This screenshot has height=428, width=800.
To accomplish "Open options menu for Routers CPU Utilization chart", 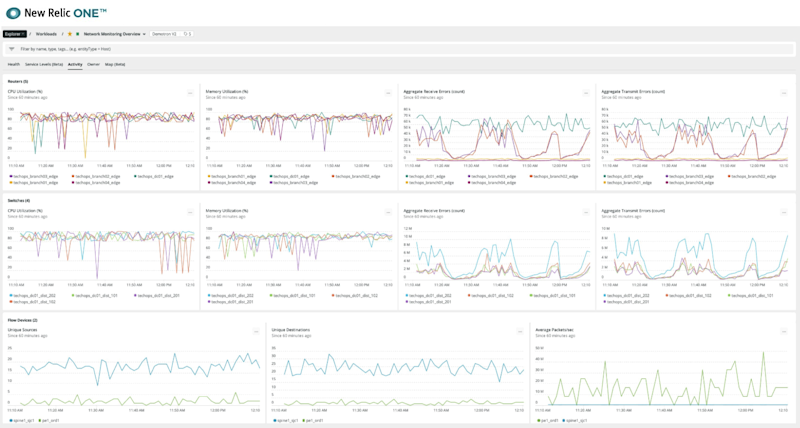I will click(x=190, y=93).
